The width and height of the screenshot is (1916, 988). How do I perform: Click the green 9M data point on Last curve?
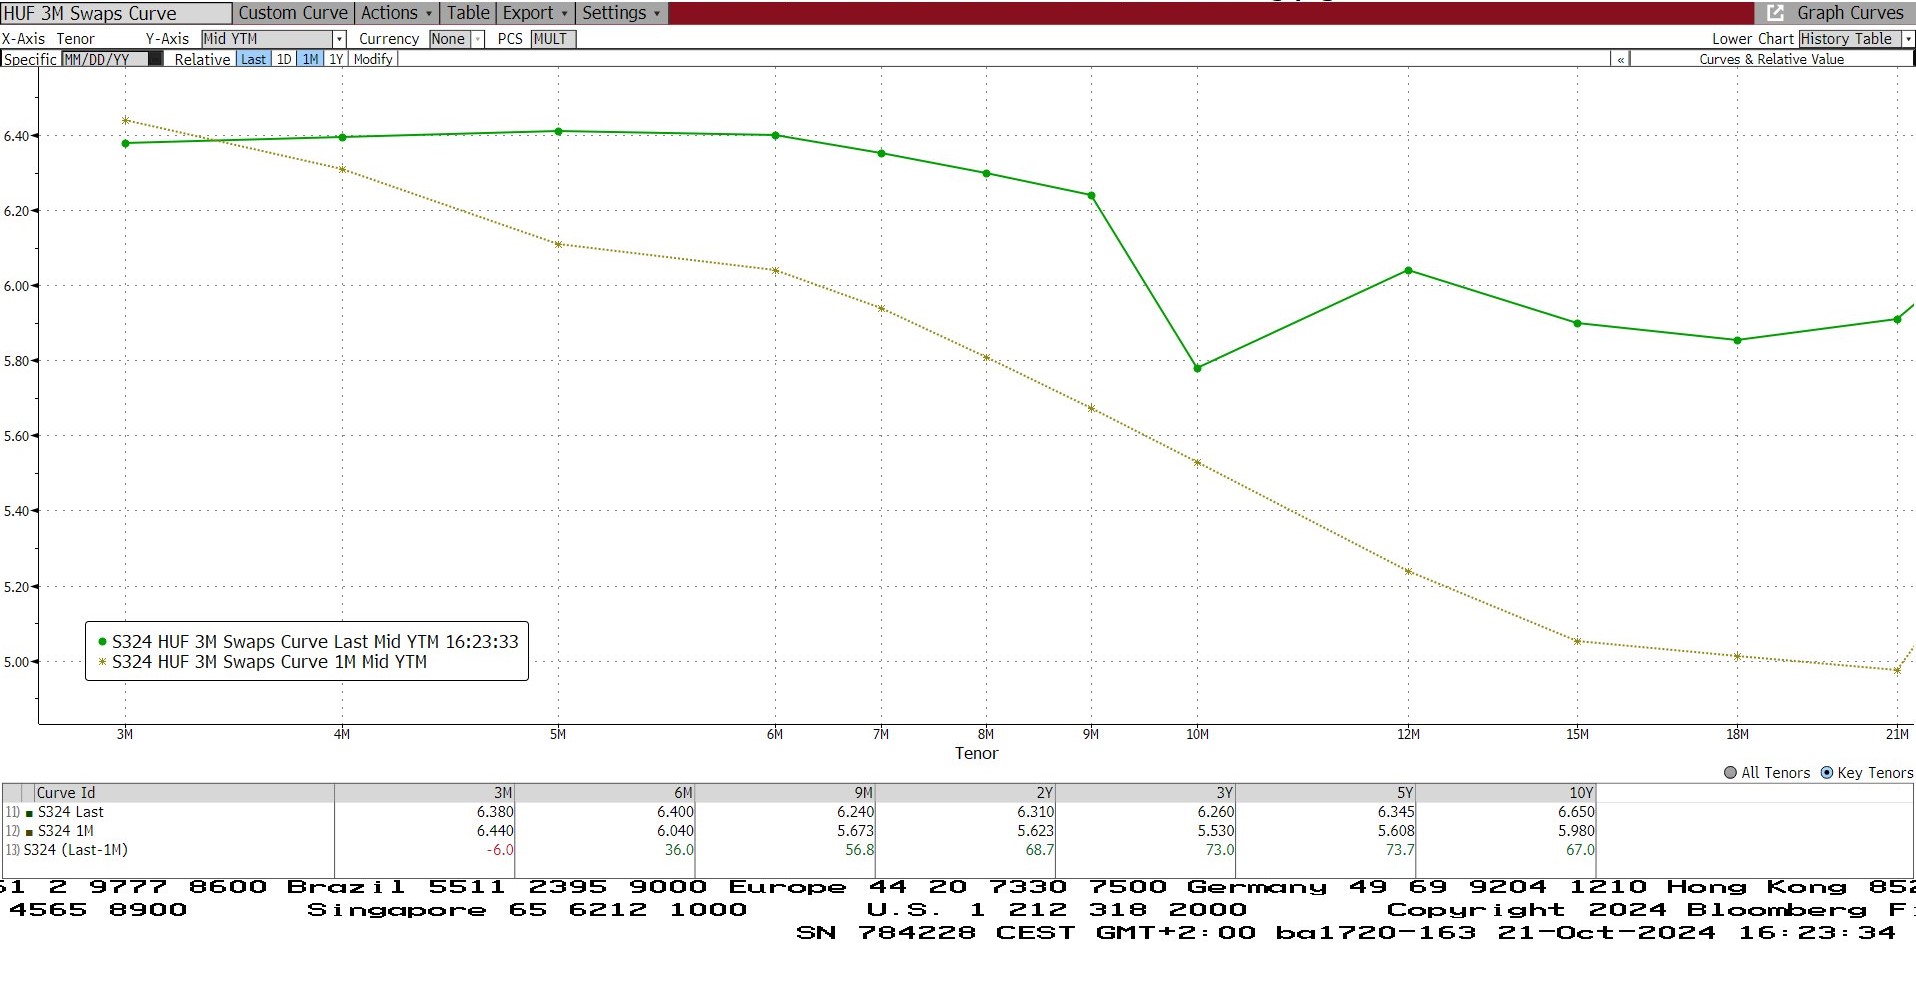pos(1091,195)
